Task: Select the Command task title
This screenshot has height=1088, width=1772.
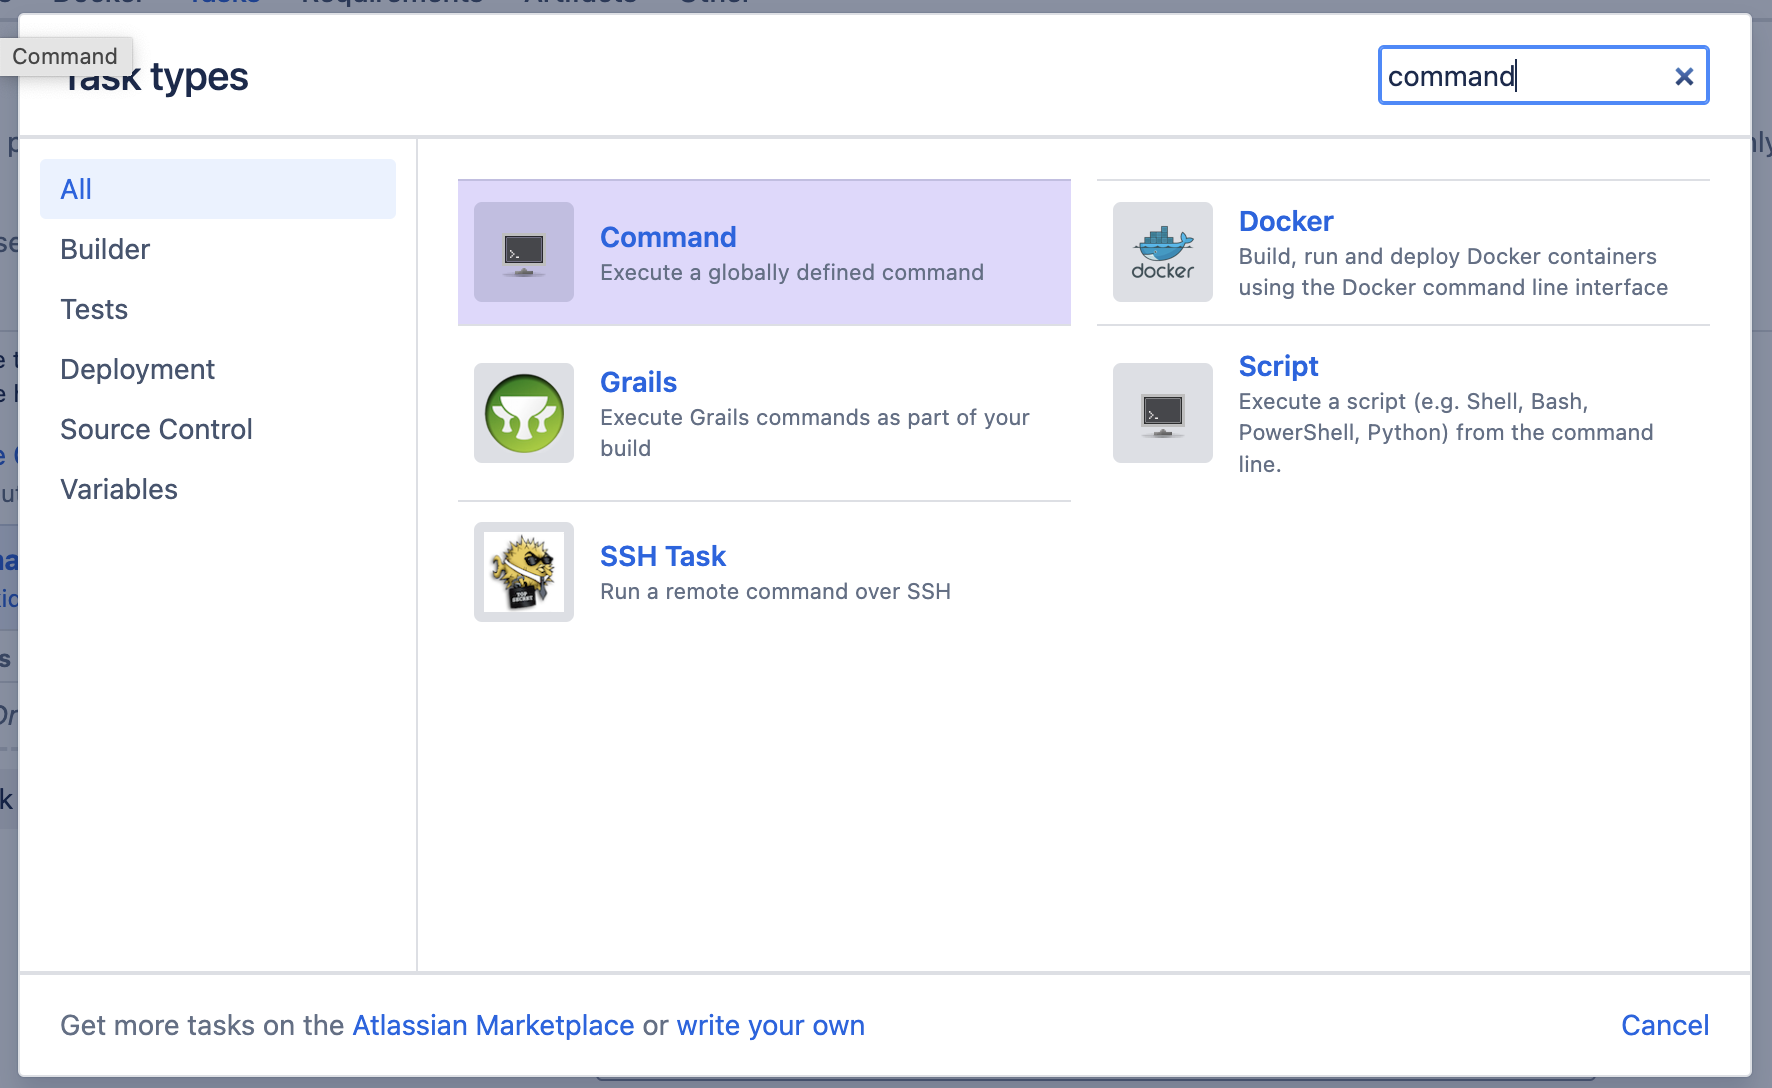Action: click(x=668, y=237)
